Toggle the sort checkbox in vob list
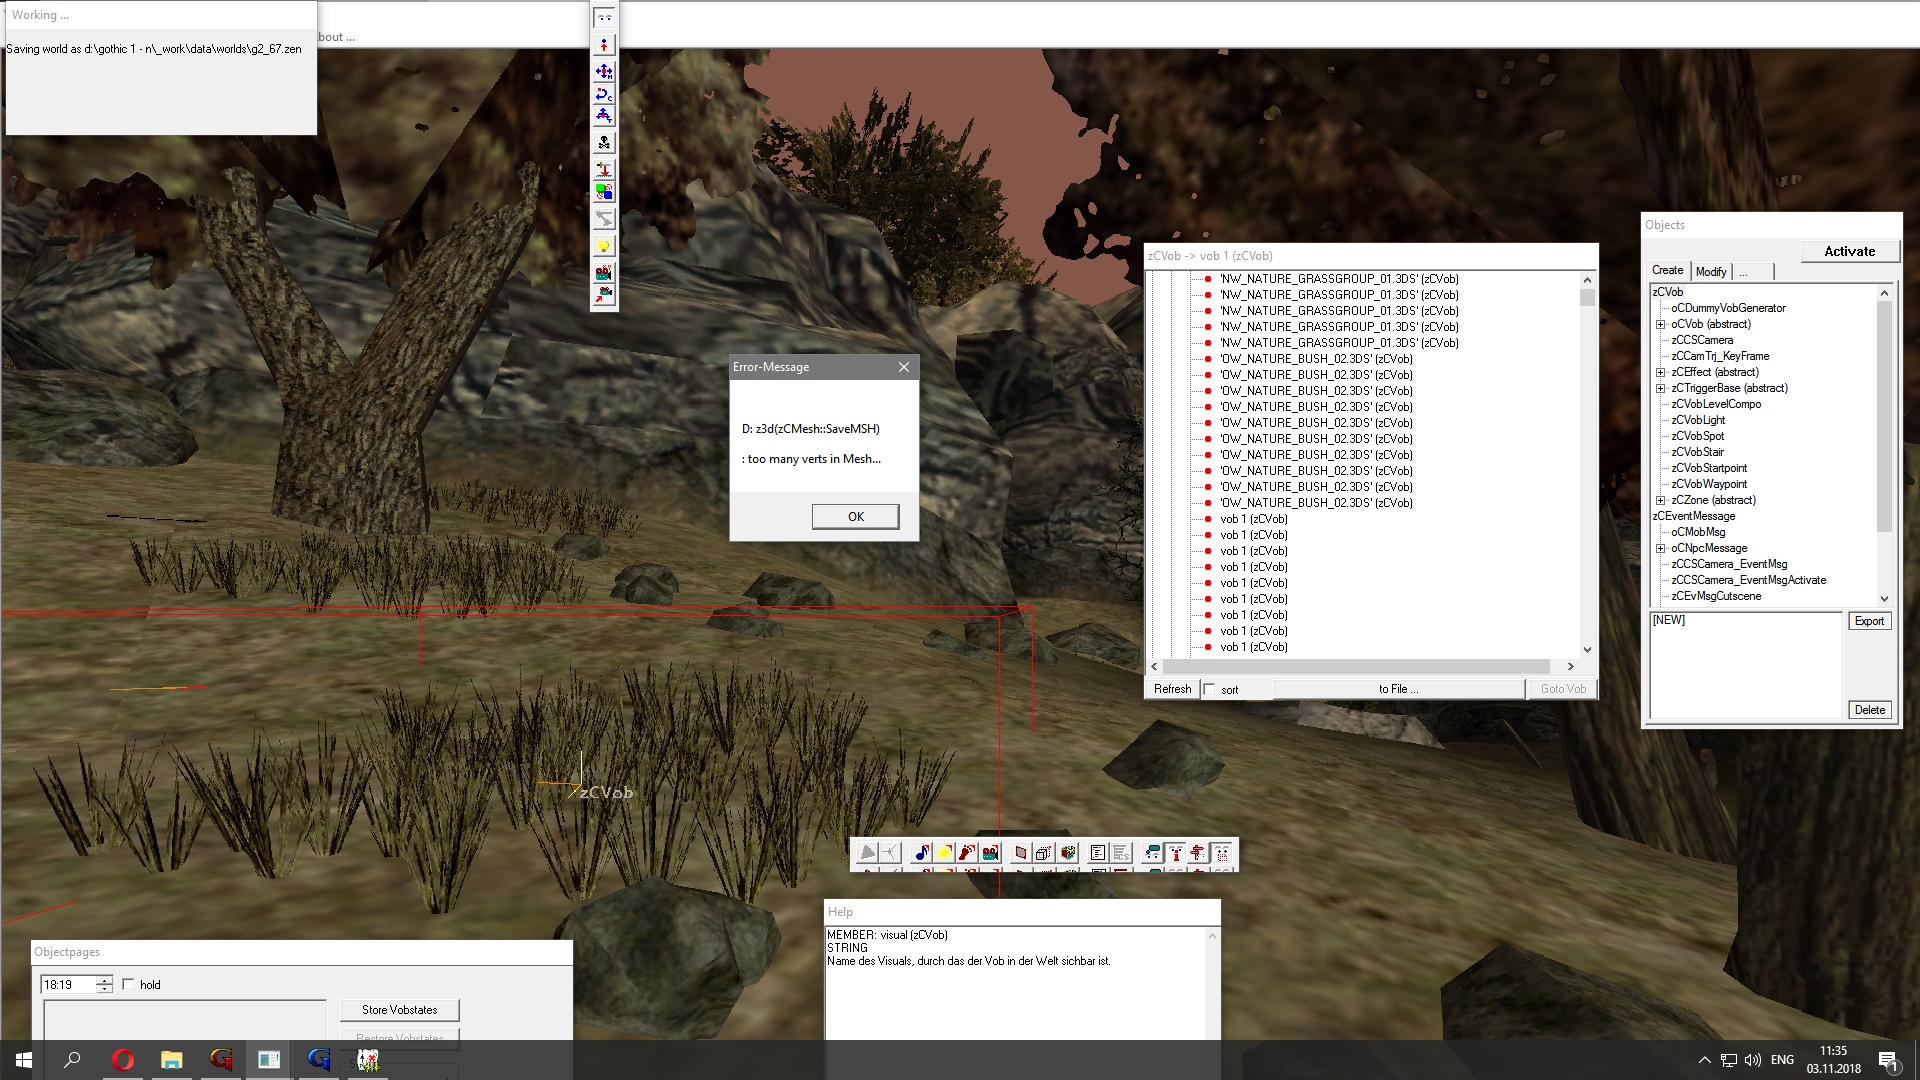The height and width of the screenshot is (1080, 1920). click(1209, 689)
